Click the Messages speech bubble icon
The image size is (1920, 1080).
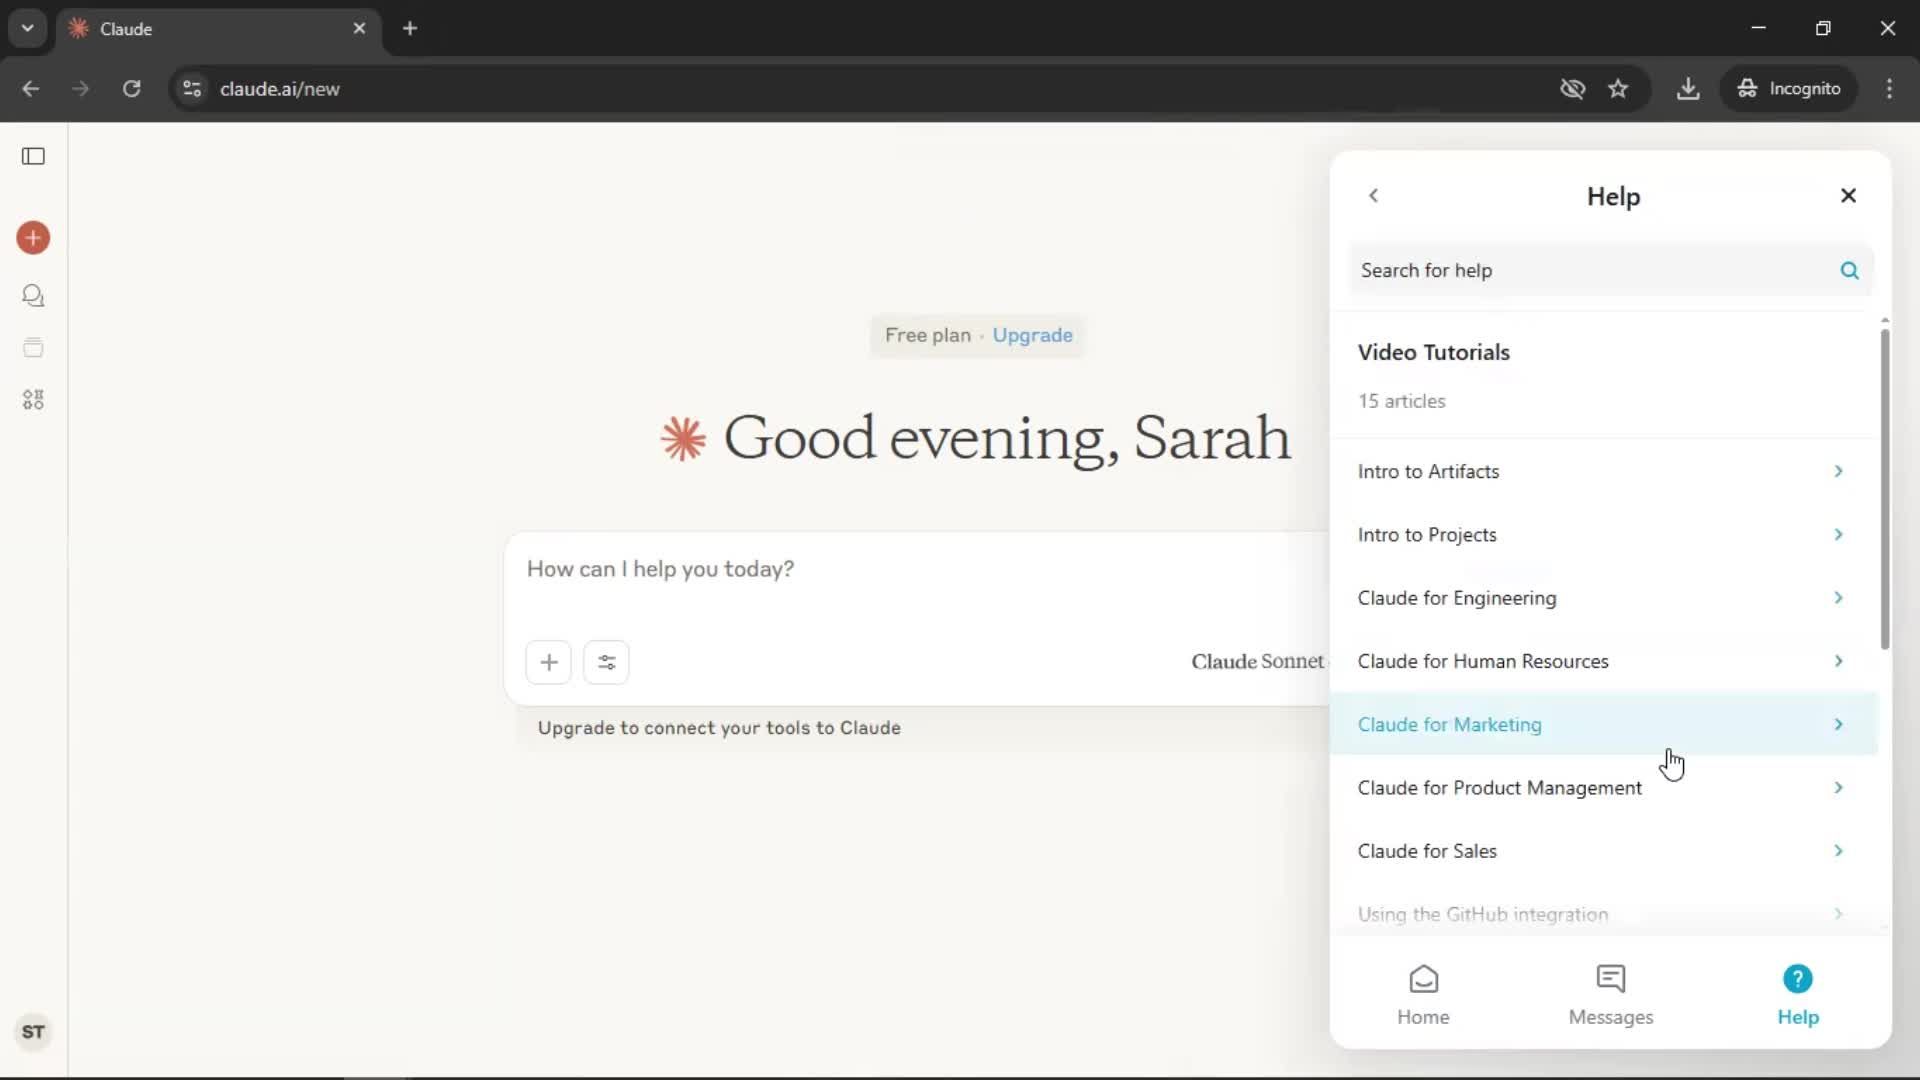[1611, 979]
